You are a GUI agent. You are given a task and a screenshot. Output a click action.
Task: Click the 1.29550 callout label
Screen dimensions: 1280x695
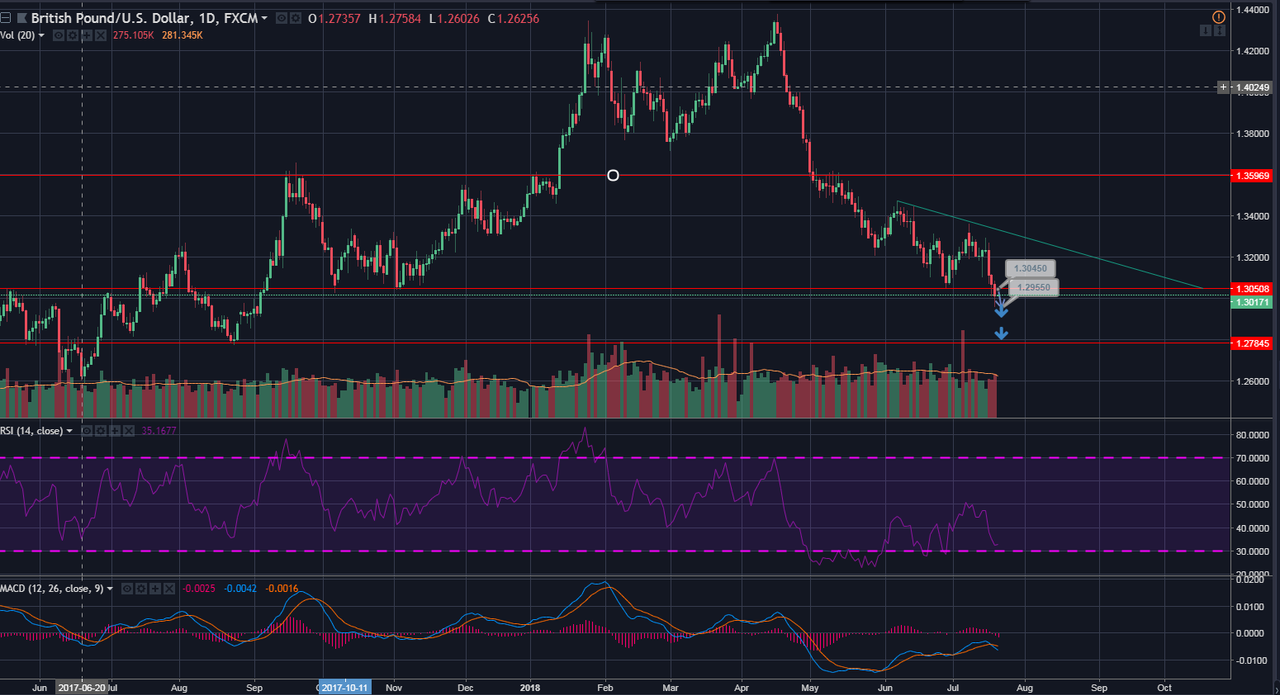1032,287
